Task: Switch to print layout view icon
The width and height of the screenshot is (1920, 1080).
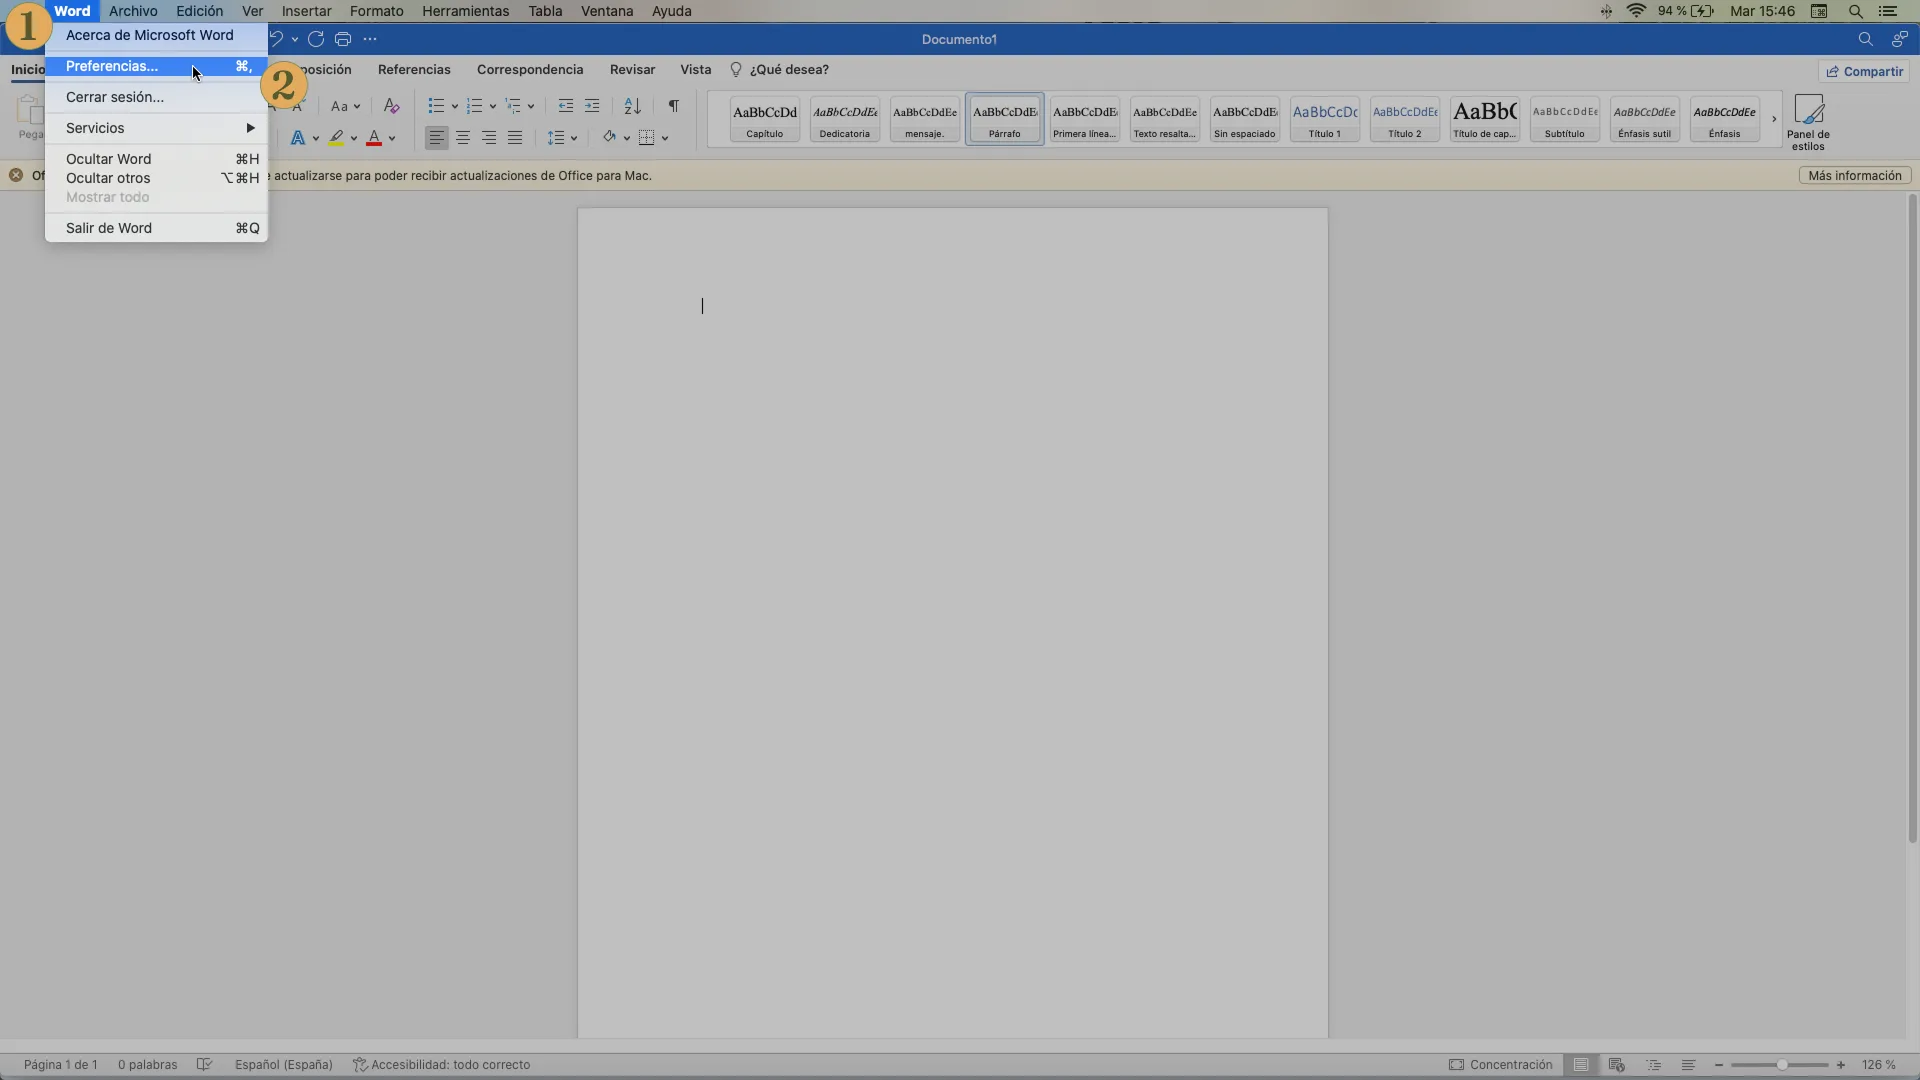Action: coord(1581,1065)
